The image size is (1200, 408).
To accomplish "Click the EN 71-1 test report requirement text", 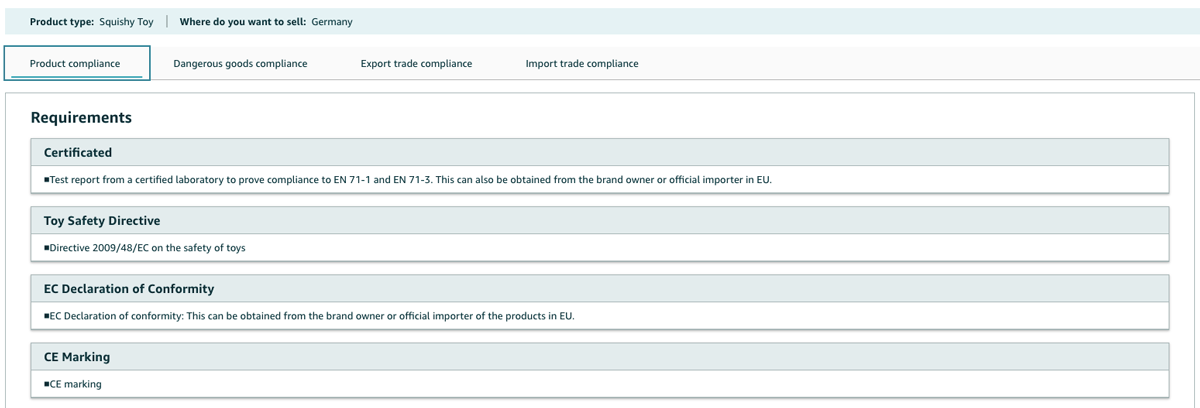I will pyautogui.click(x=410, y=180).
